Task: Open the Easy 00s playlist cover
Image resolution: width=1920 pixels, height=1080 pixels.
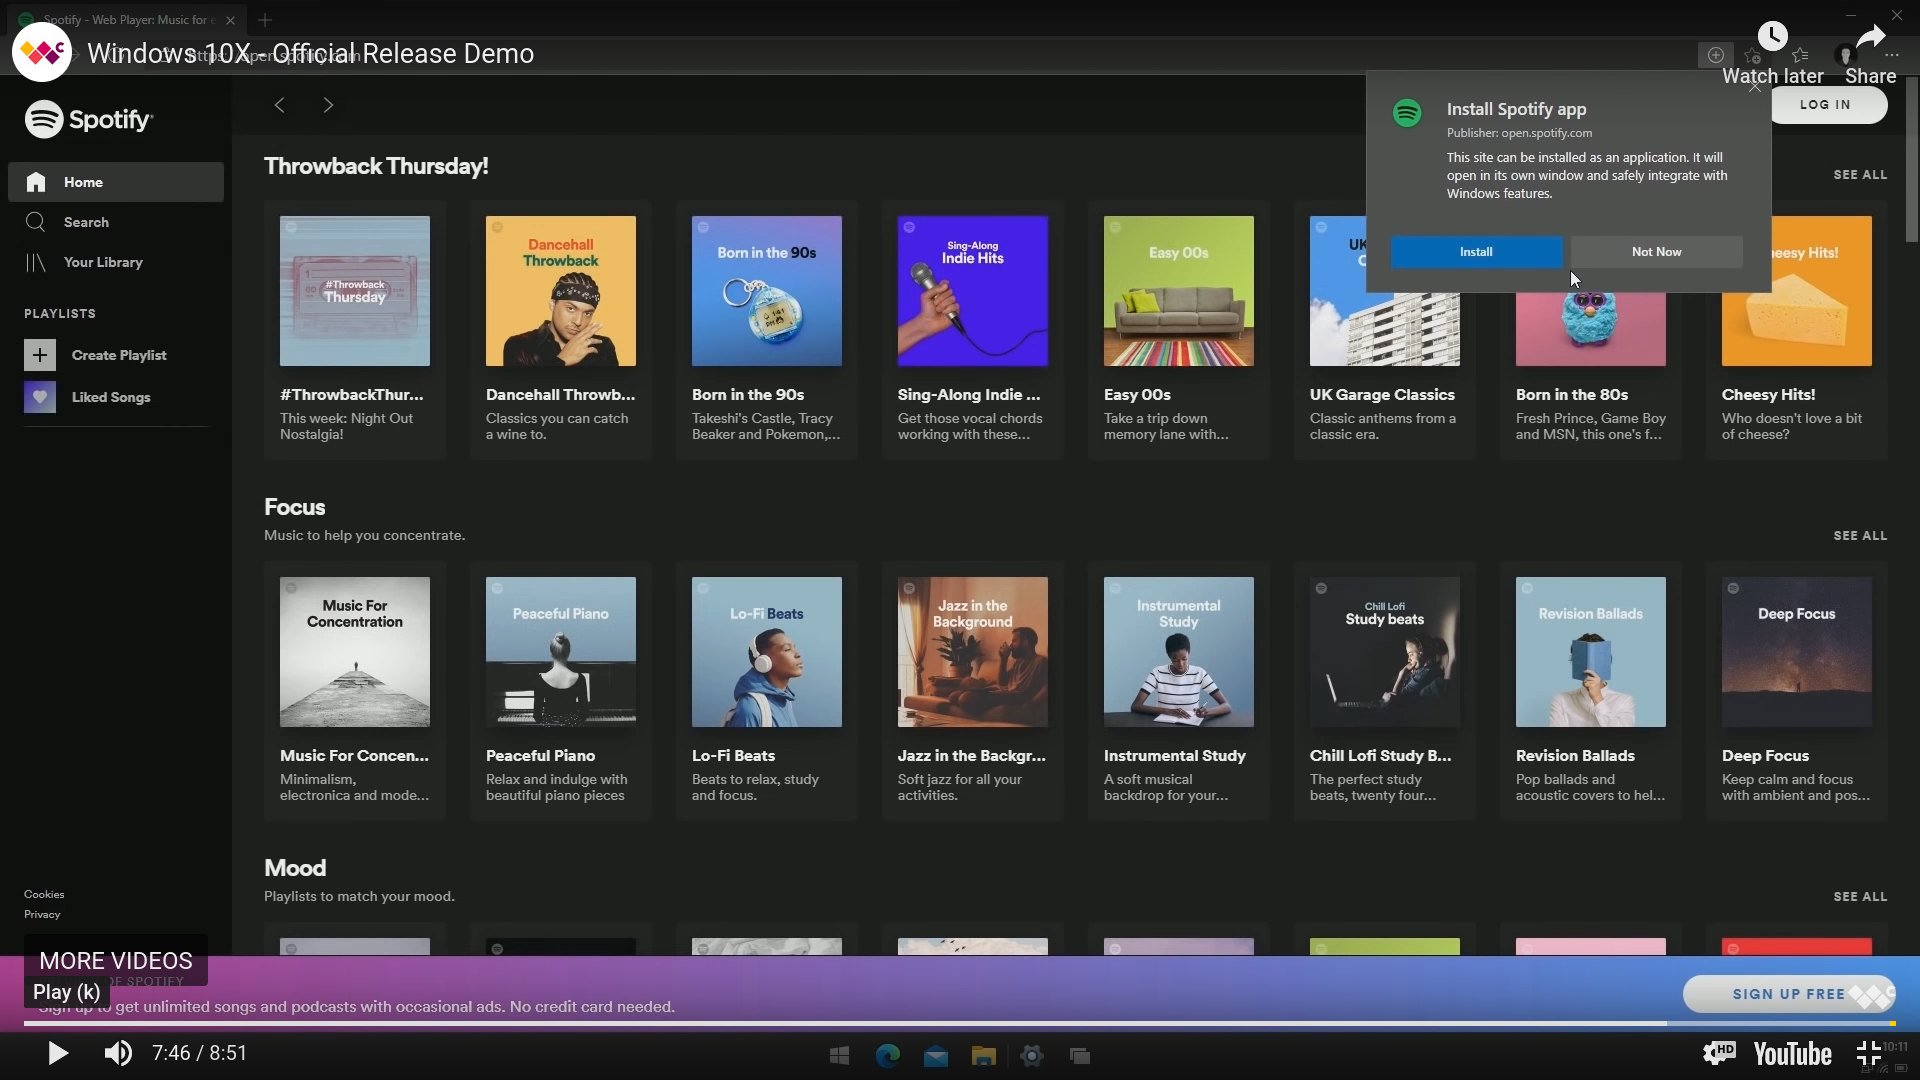Action: click(1179, 291)
